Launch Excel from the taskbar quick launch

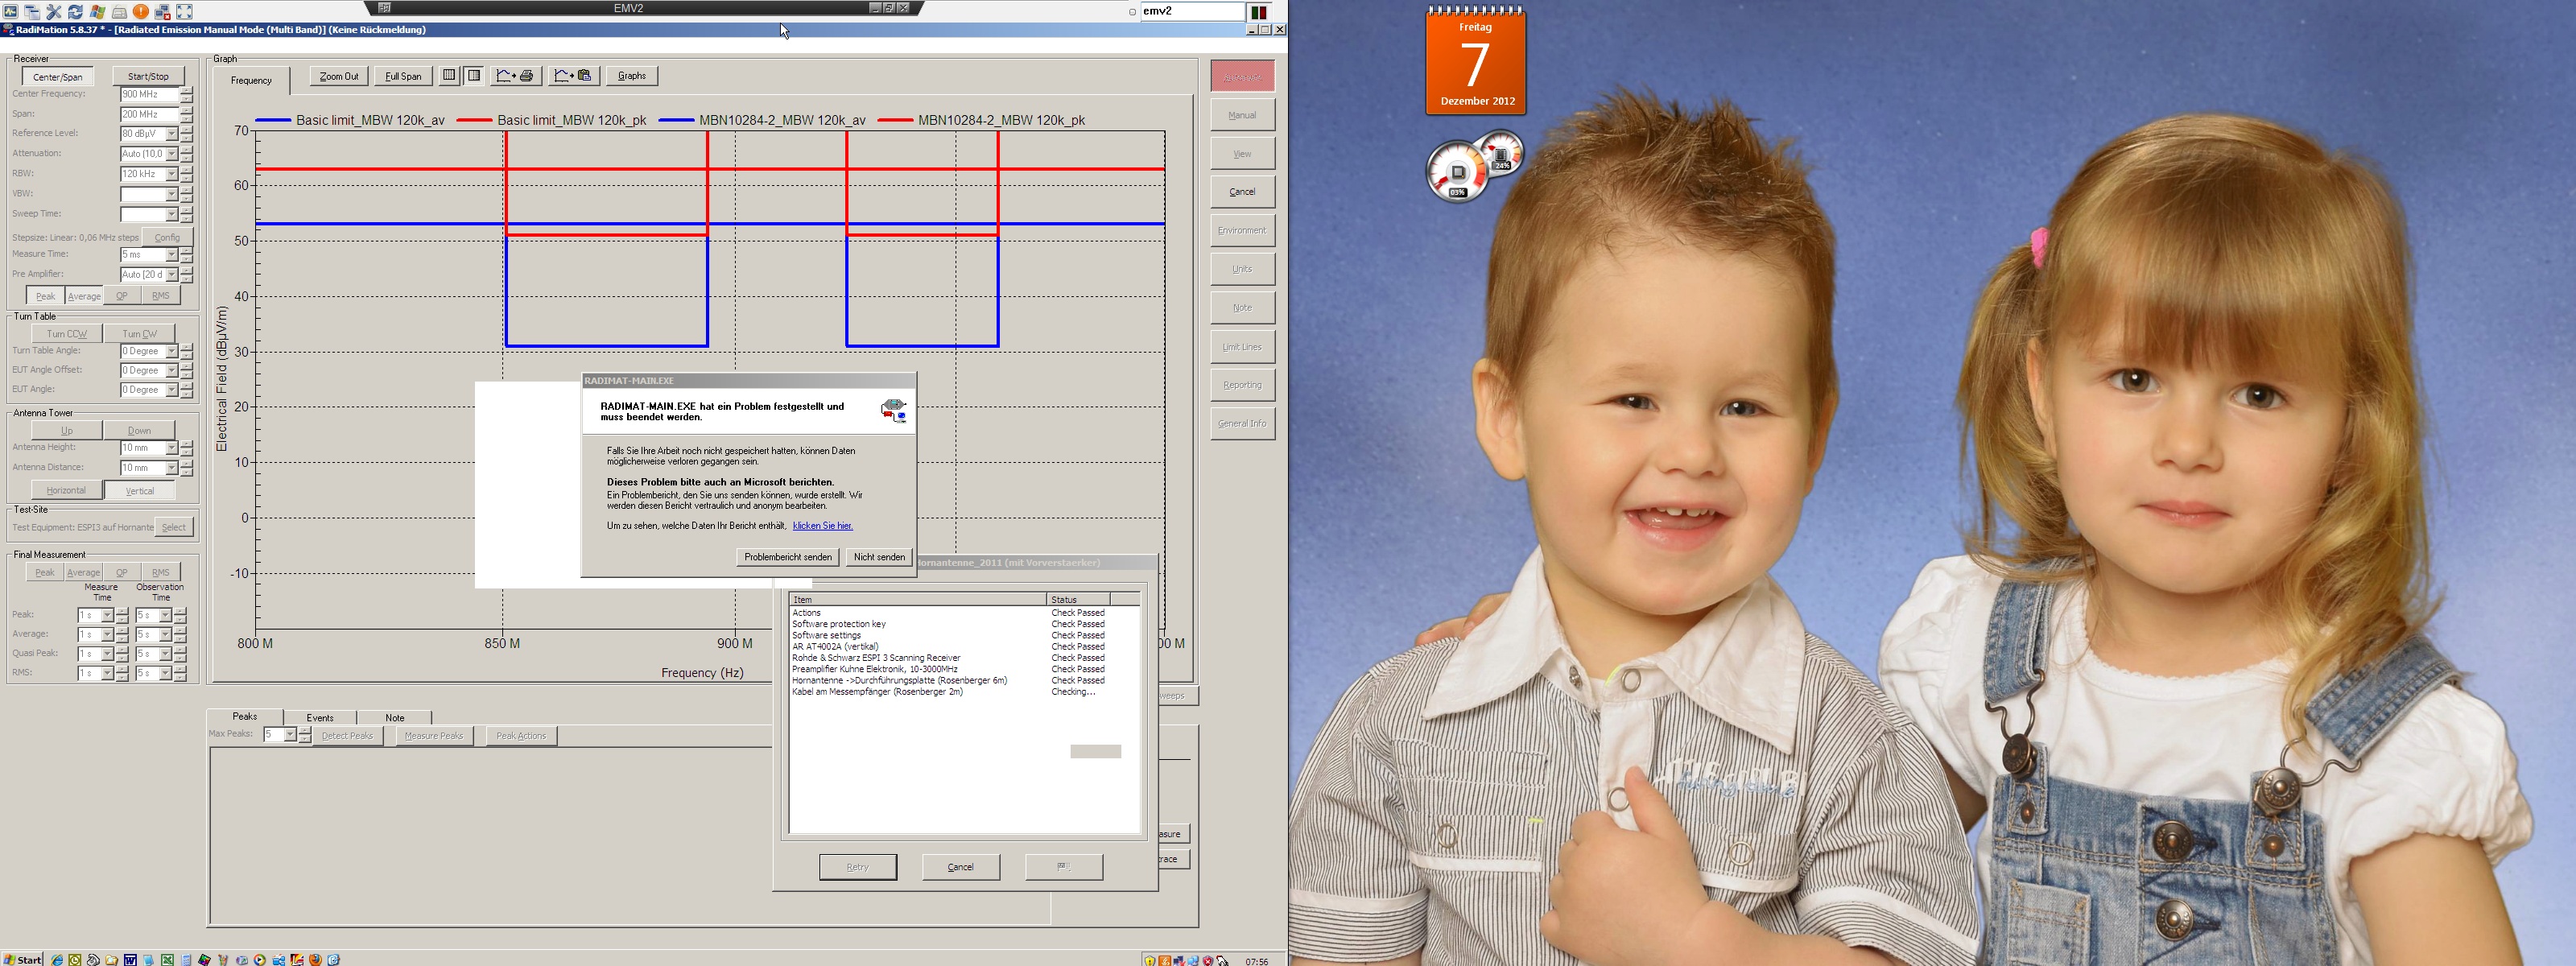(x=167, y=960)
